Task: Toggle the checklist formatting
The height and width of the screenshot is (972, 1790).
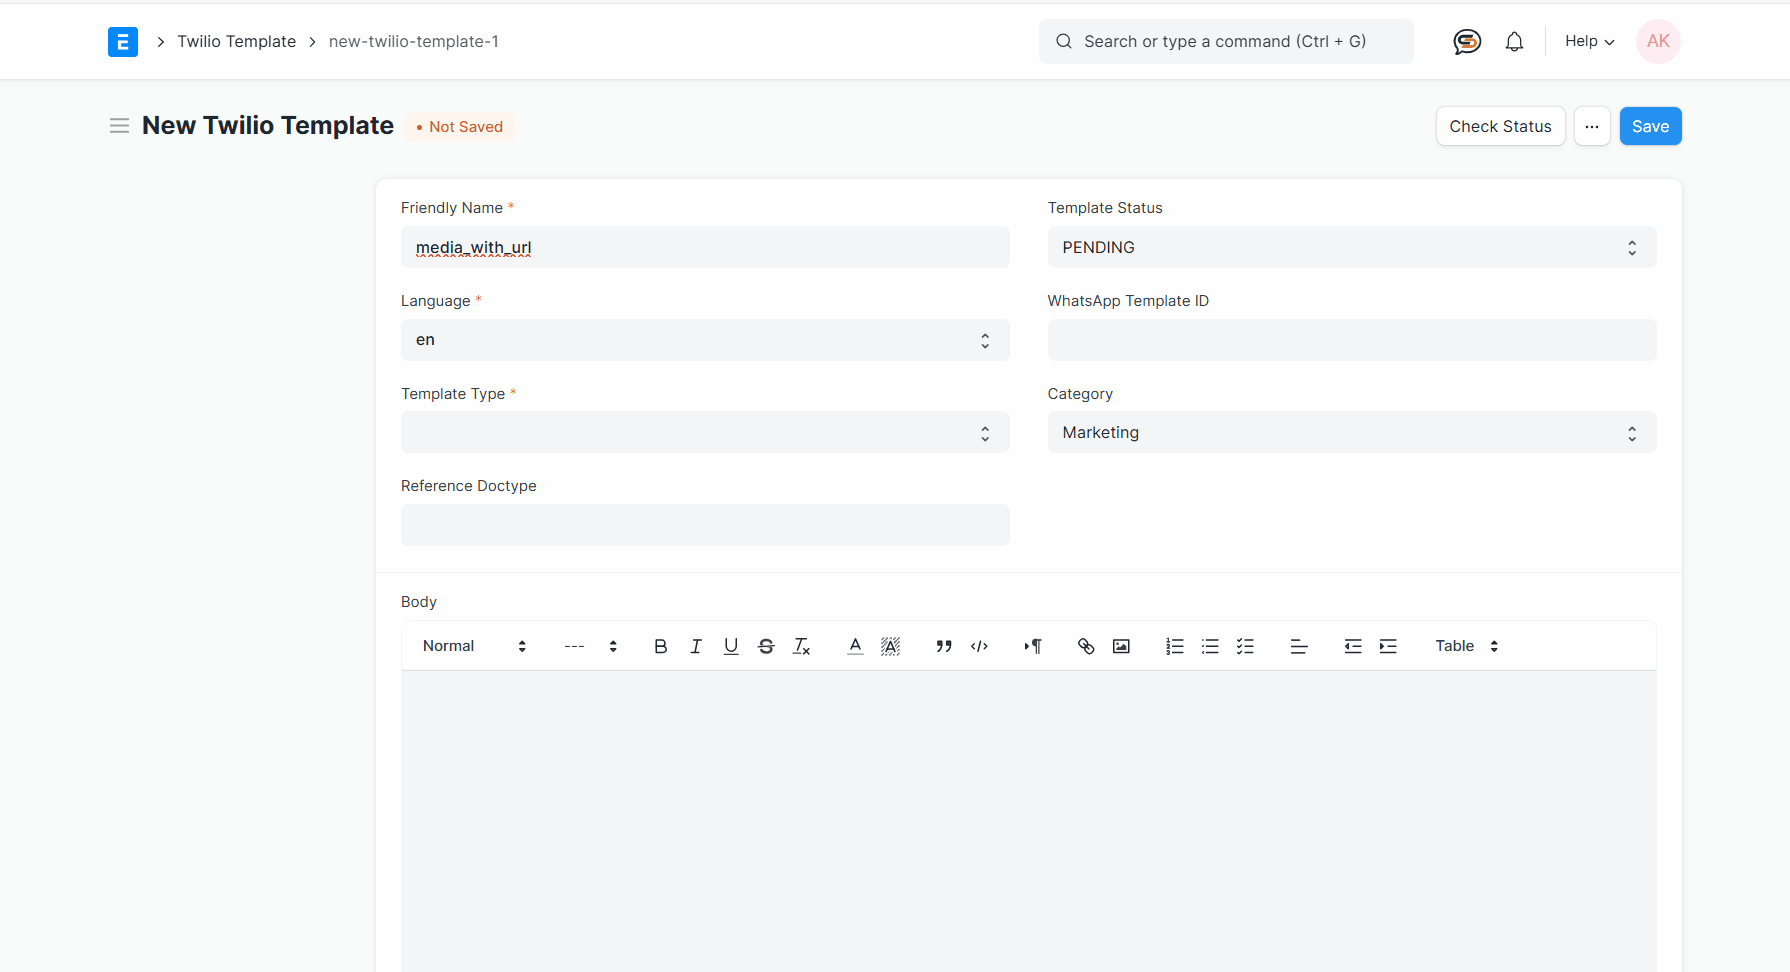Action: 1245,646
